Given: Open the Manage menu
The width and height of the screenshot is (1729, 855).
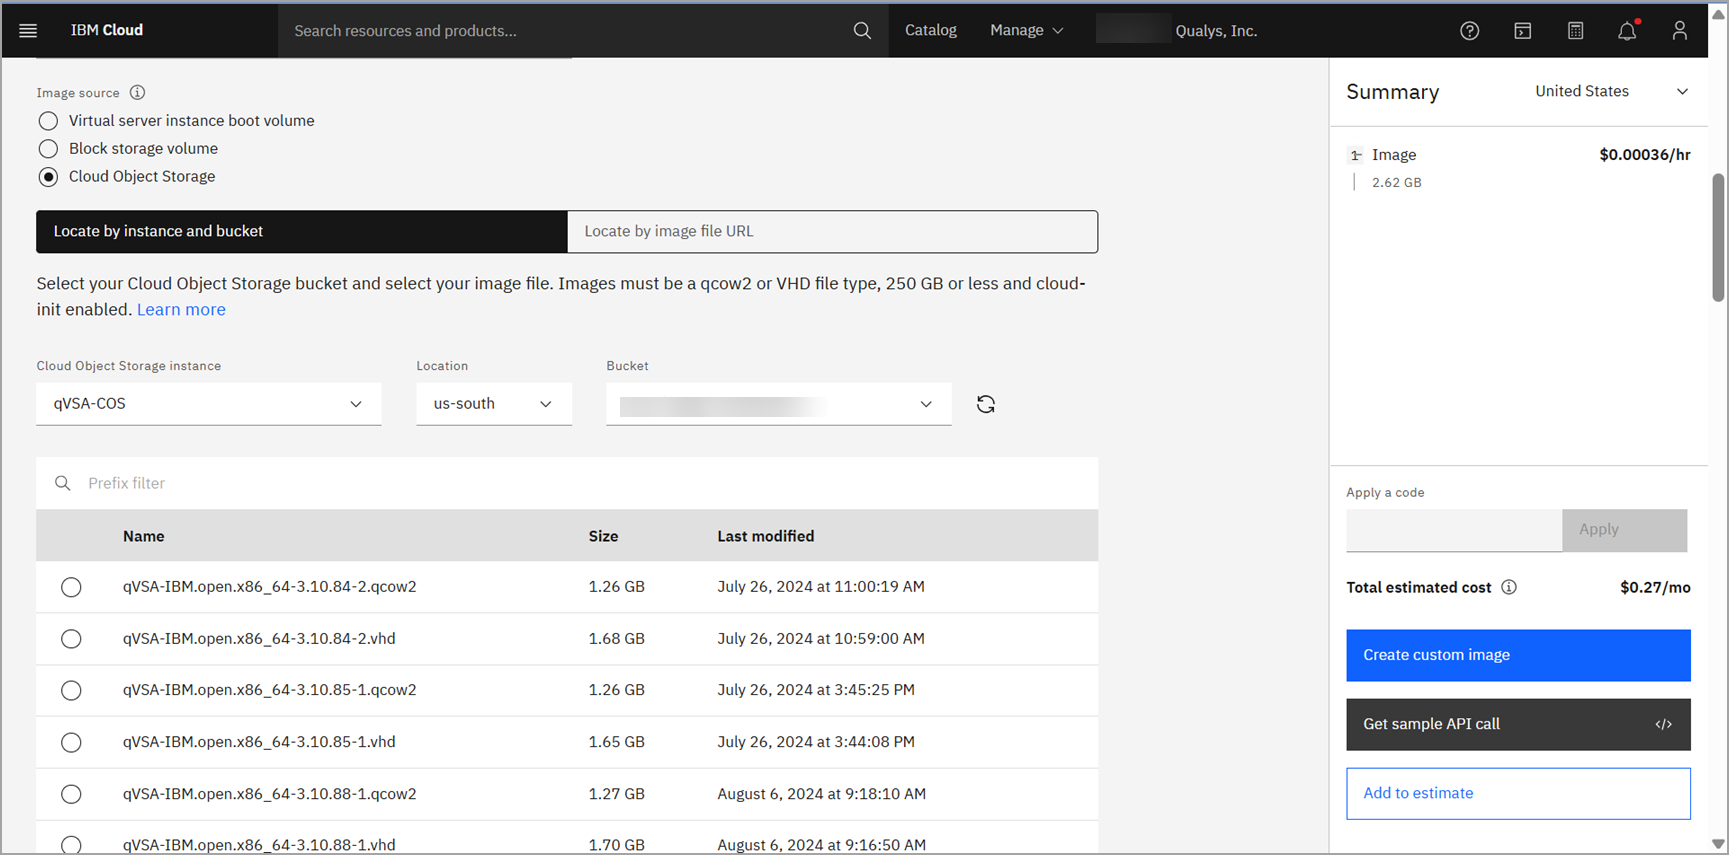Looking at the screenshot, I should [1026, 31].
